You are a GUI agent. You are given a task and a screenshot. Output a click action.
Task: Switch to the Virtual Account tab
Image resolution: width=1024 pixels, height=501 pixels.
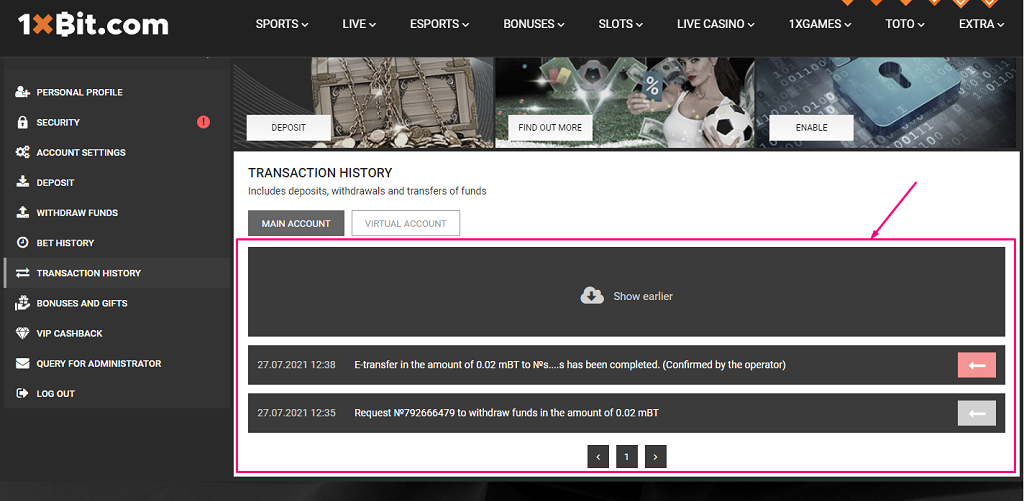(x=405, y=223)
